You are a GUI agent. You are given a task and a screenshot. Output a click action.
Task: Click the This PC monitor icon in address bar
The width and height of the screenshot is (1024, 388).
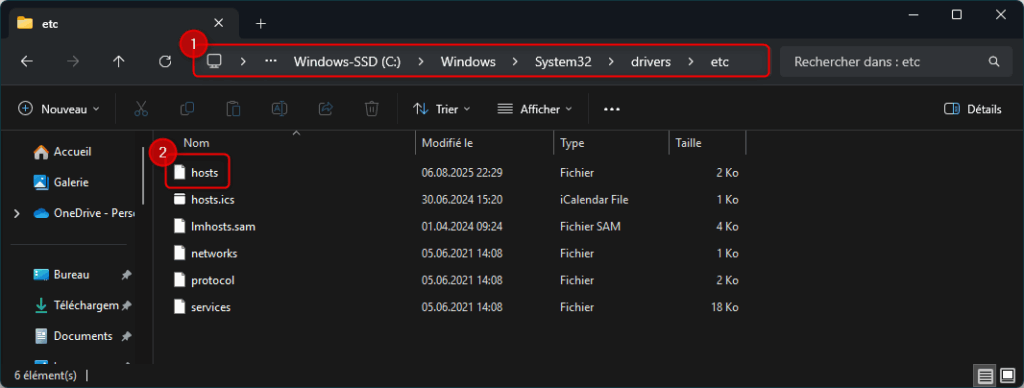click(x=214, y=61)
